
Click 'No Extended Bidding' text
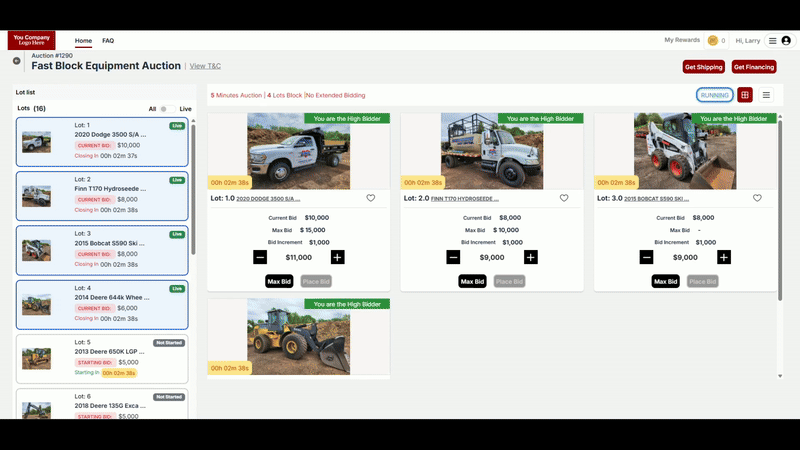335,95
